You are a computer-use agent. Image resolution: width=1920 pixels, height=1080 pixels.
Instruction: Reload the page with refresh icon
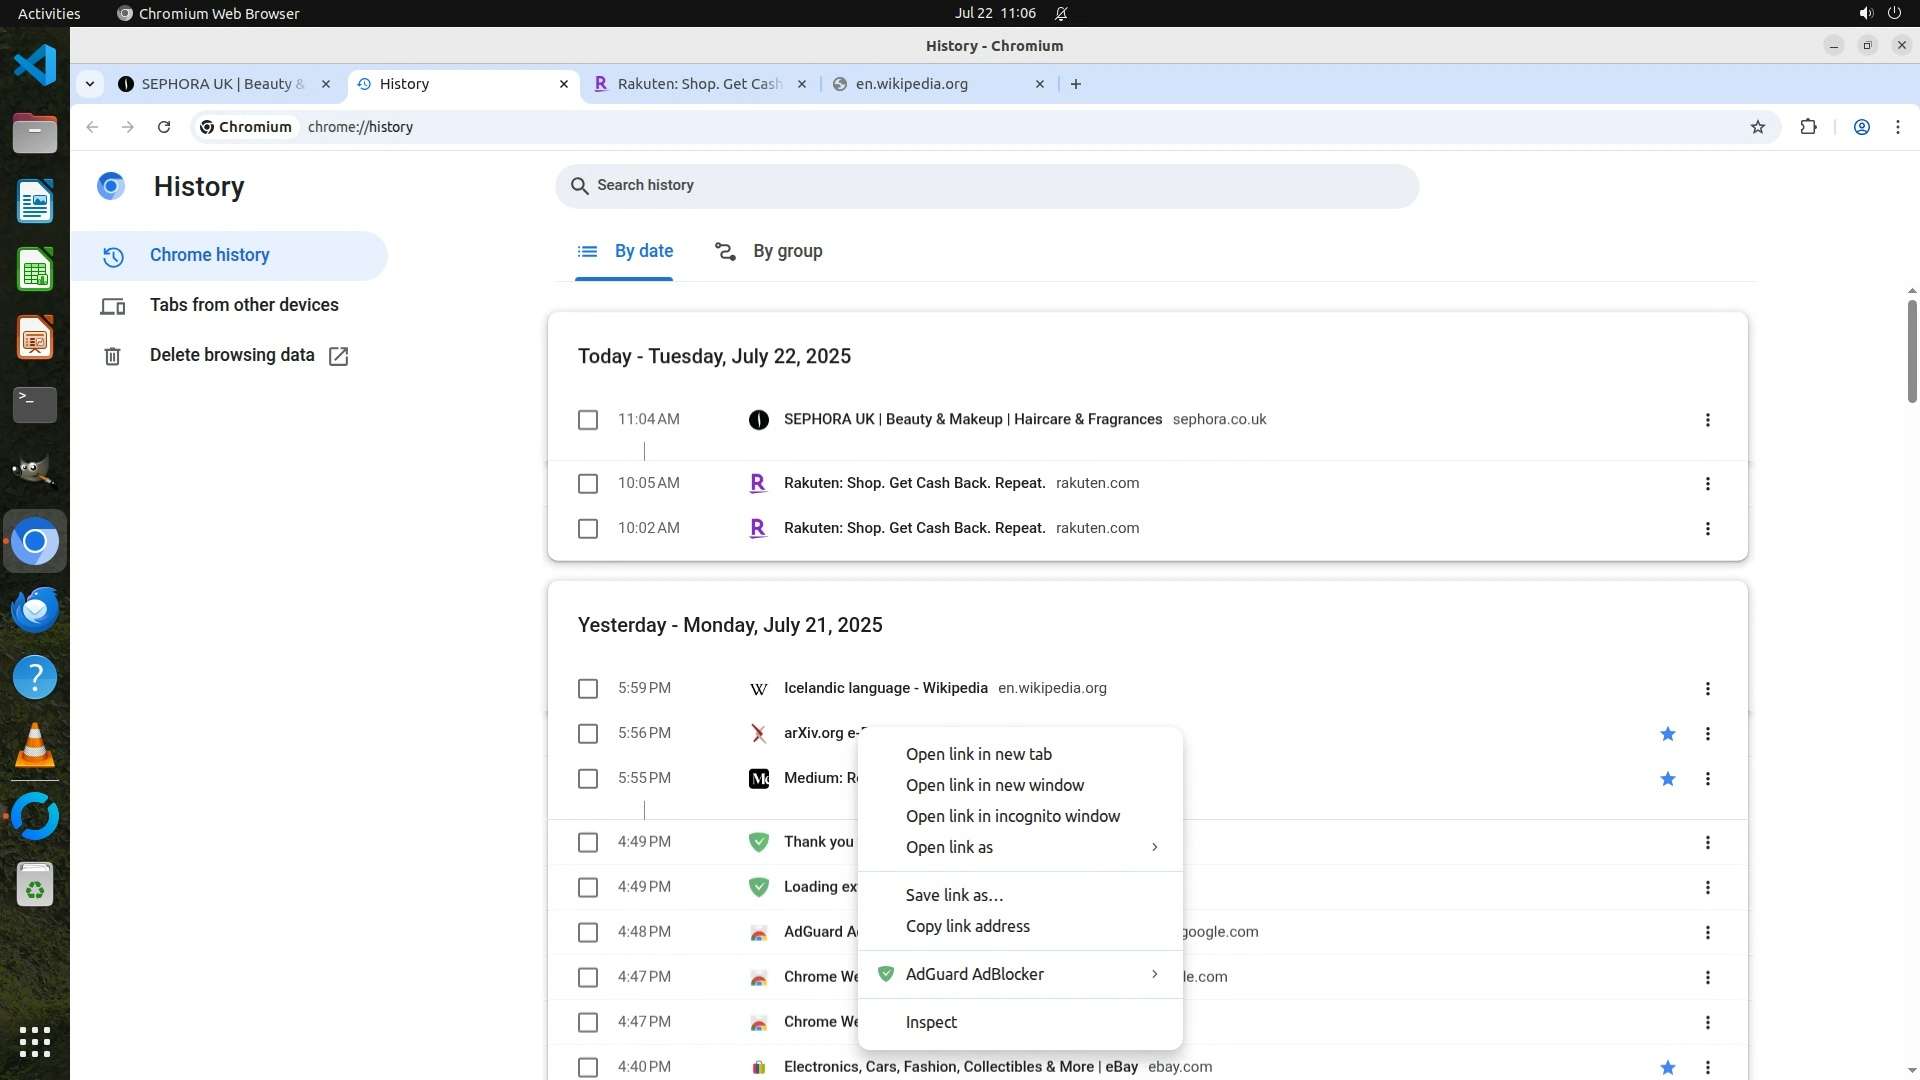pos(164,127)
